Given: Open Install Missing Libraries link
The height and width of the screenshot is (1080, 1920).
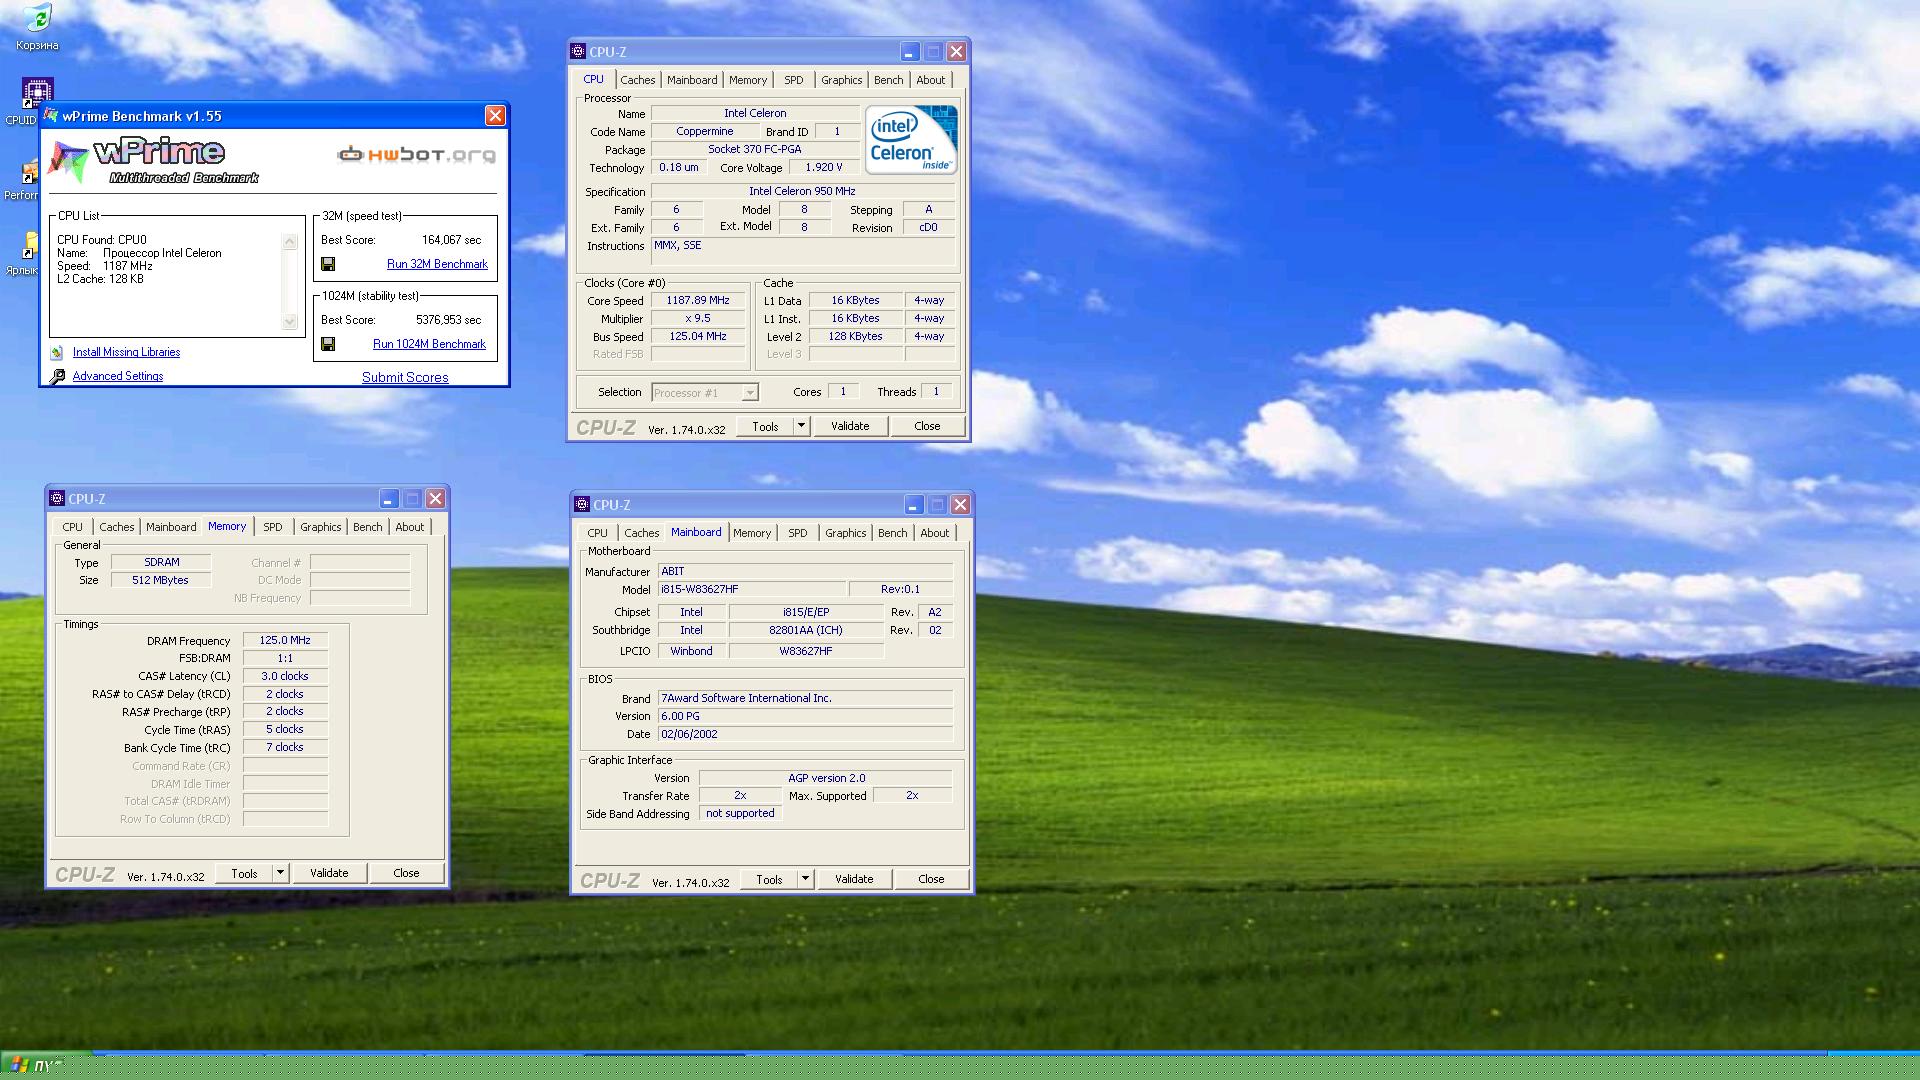Looking at the screenshot, I should (126, 352).
